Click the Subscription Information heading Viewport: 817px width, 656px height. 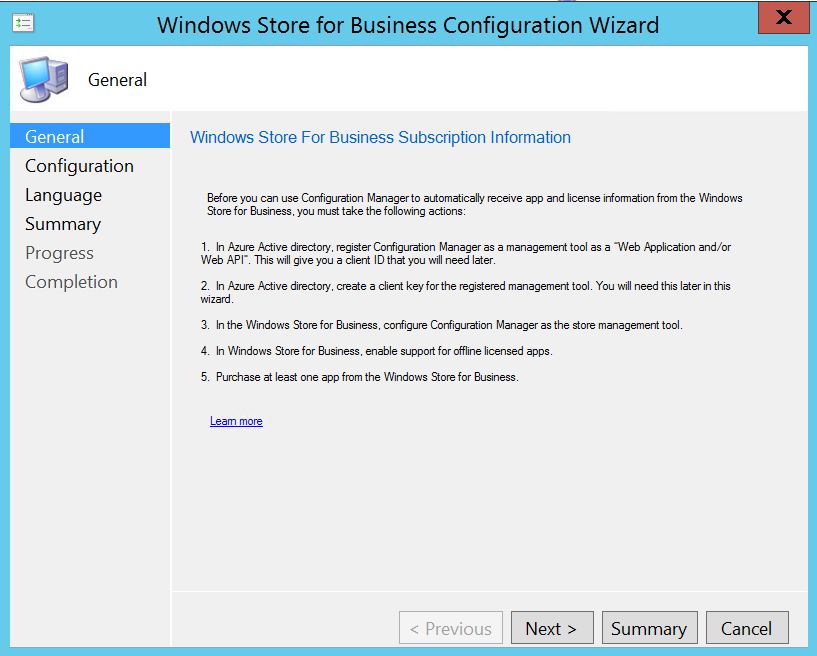click(x=380, y=137)
